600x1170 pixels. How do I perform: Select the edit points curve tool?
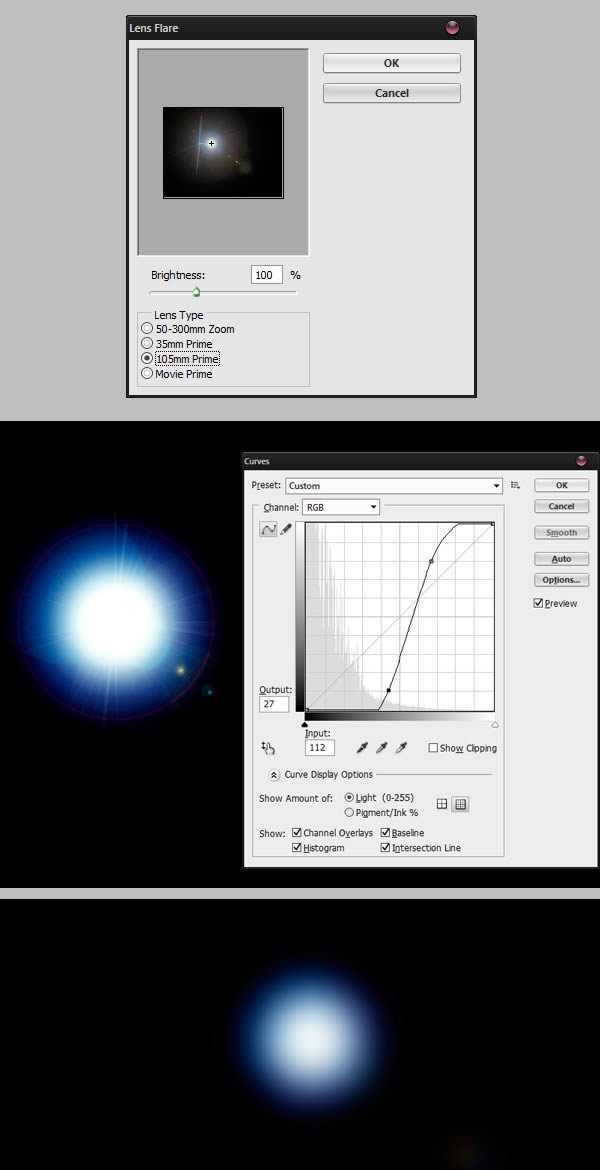[x=268, y=529]
